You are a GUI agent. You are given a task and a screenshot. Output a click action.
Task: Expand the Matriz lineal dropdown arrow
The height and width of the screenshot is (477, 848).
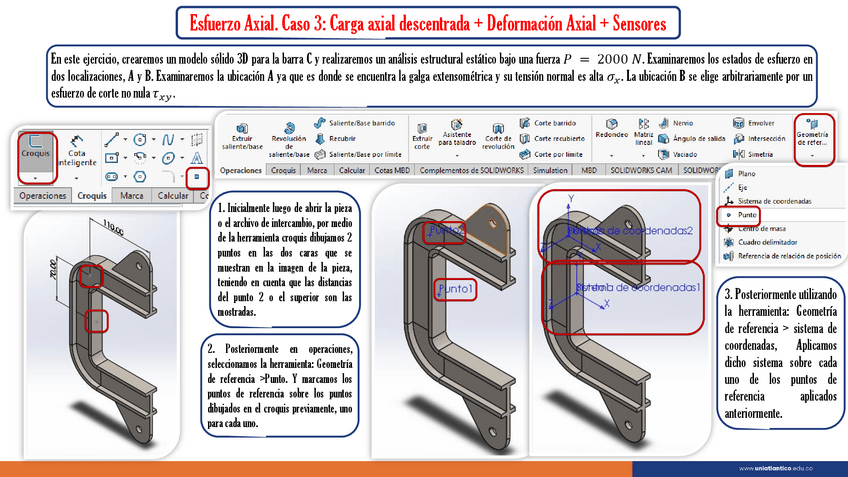point(644,156)
